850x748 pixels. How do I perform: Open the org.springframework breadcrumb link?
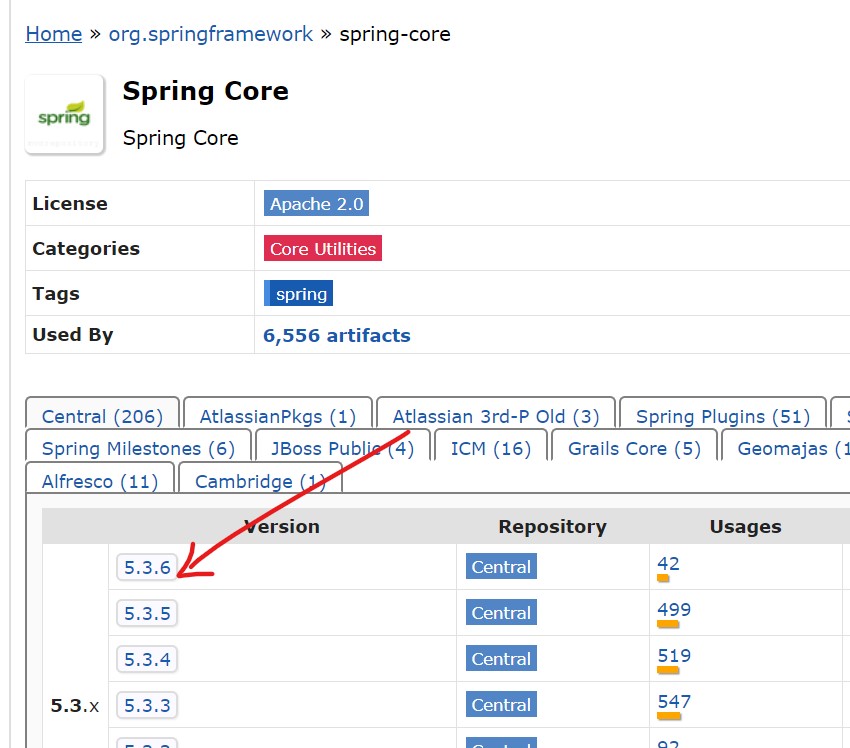[211, 34]
